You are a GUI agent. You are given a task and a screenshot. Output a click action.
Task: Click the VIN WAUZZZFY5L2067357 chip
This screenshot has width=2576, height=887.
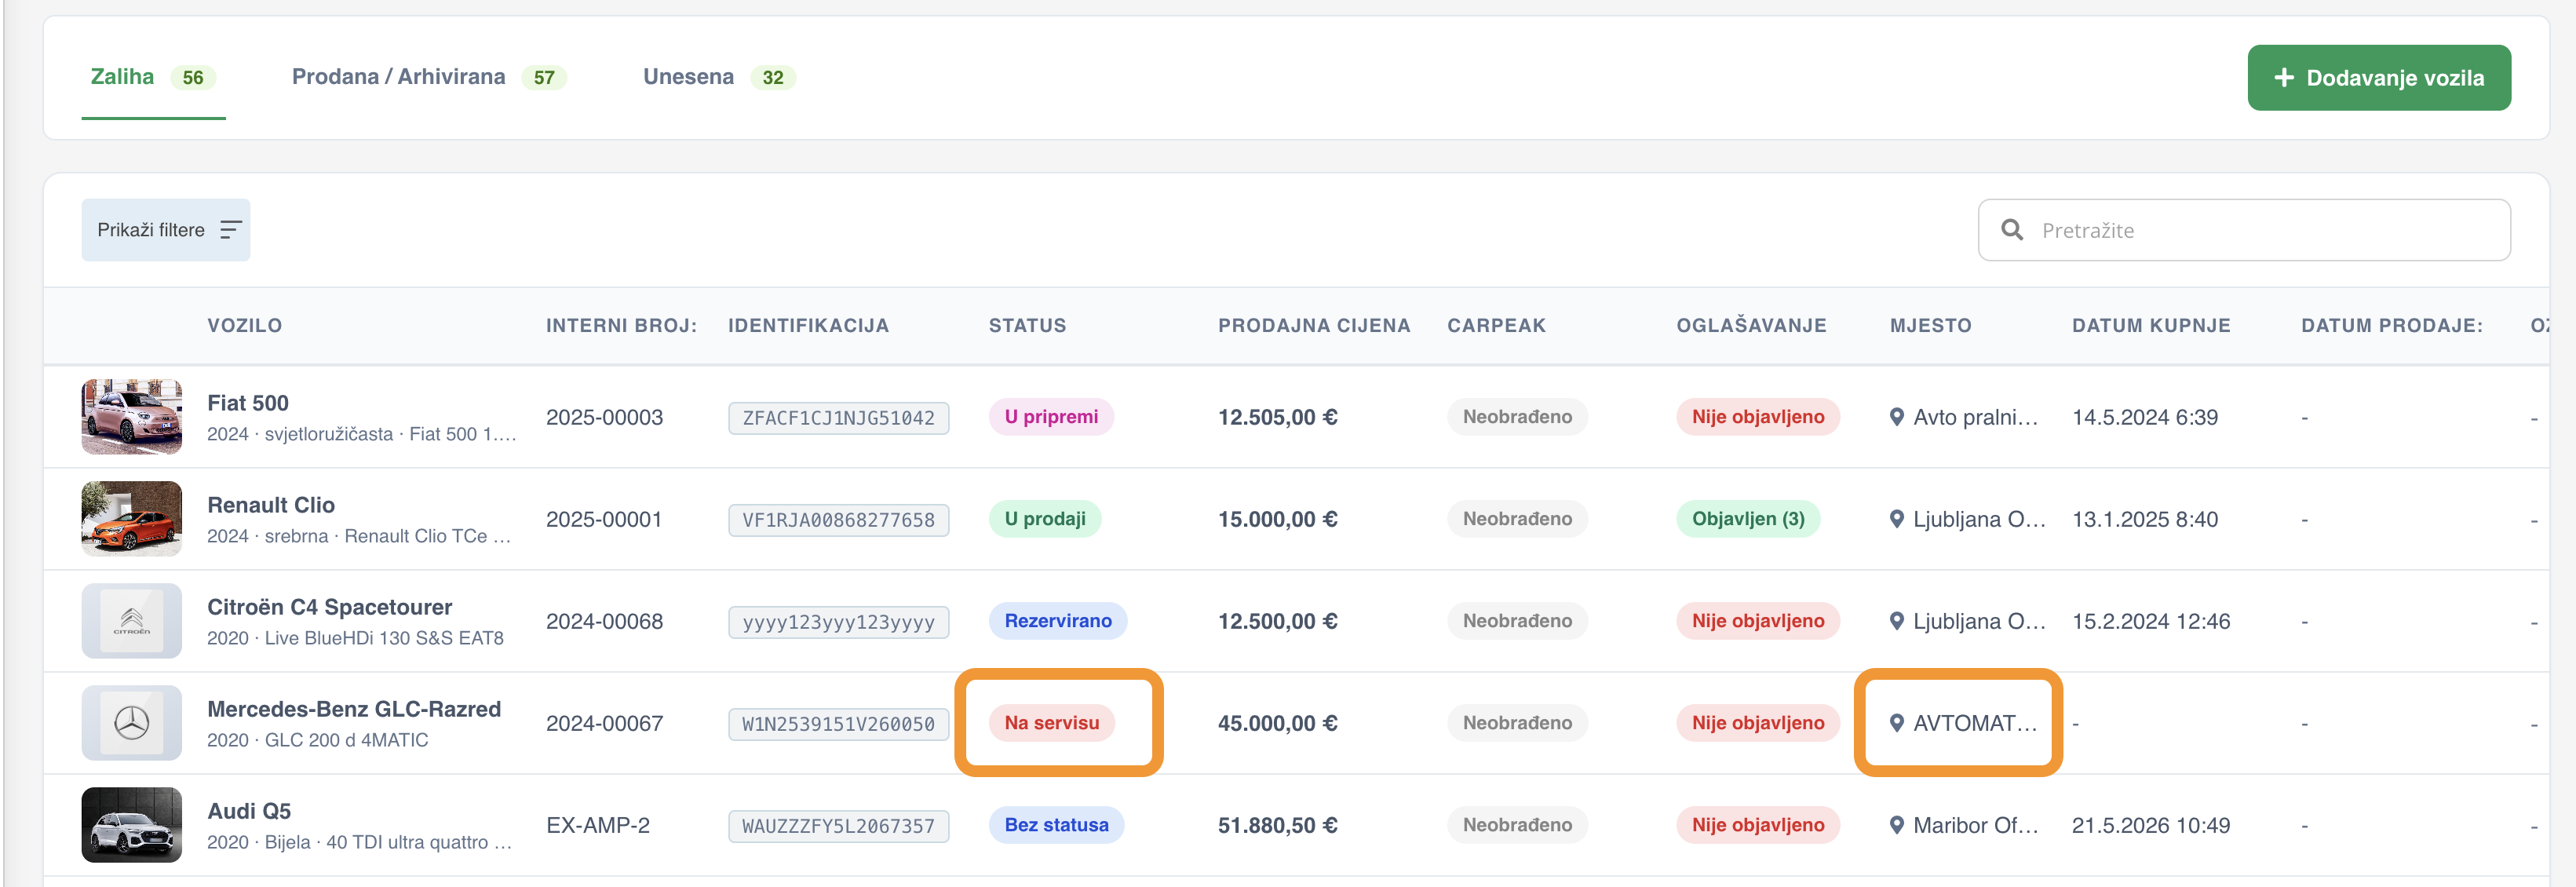(838, 826)
